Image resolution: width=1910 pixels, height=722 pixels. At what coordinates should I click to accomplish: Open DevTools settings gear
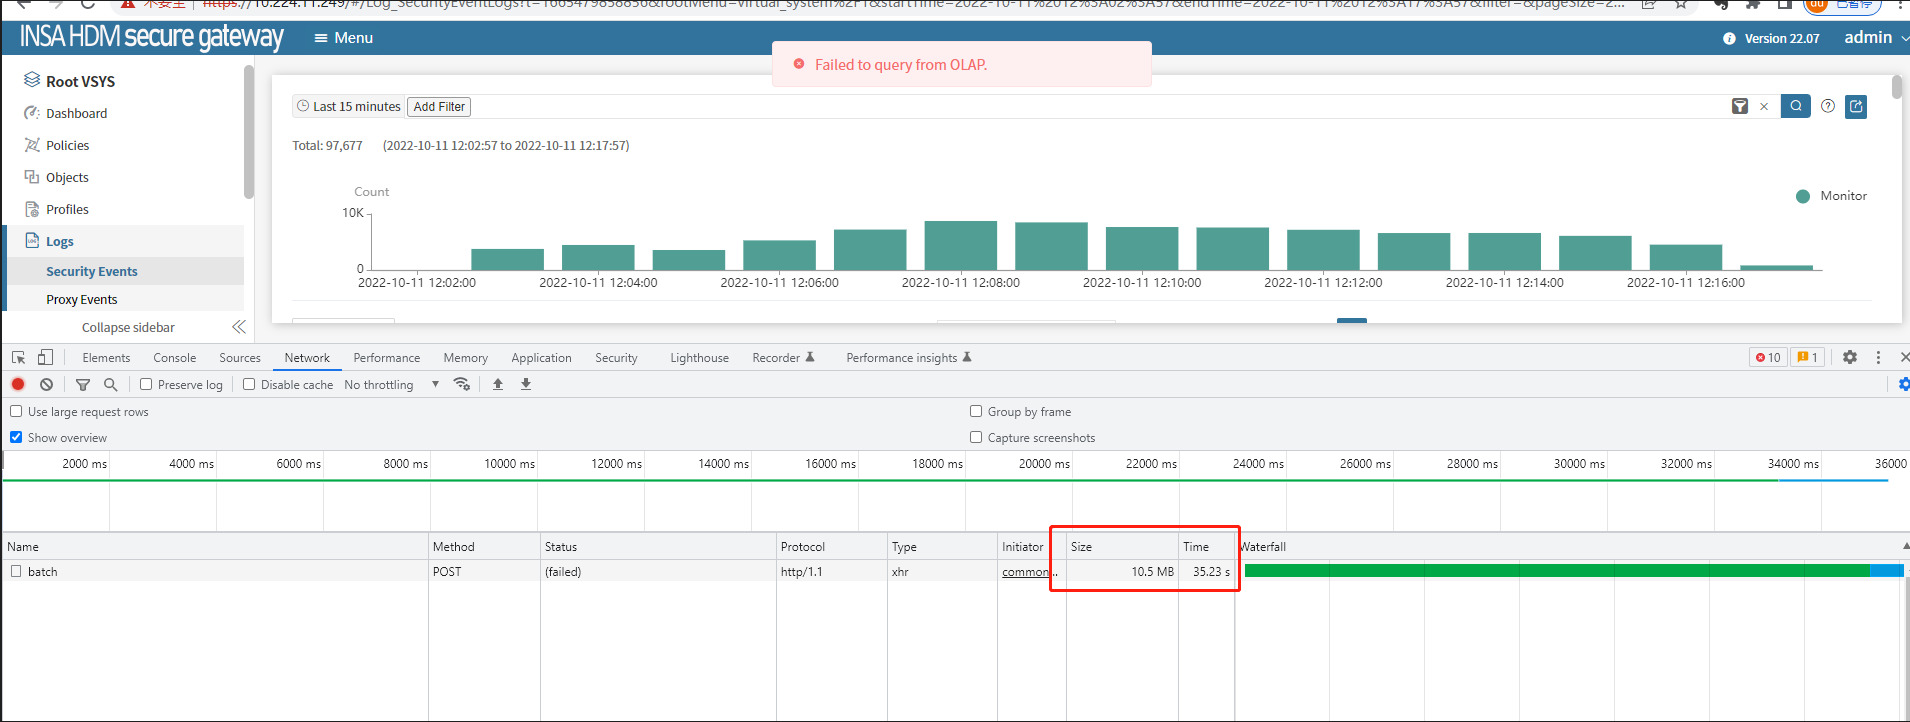point(1849,357)
